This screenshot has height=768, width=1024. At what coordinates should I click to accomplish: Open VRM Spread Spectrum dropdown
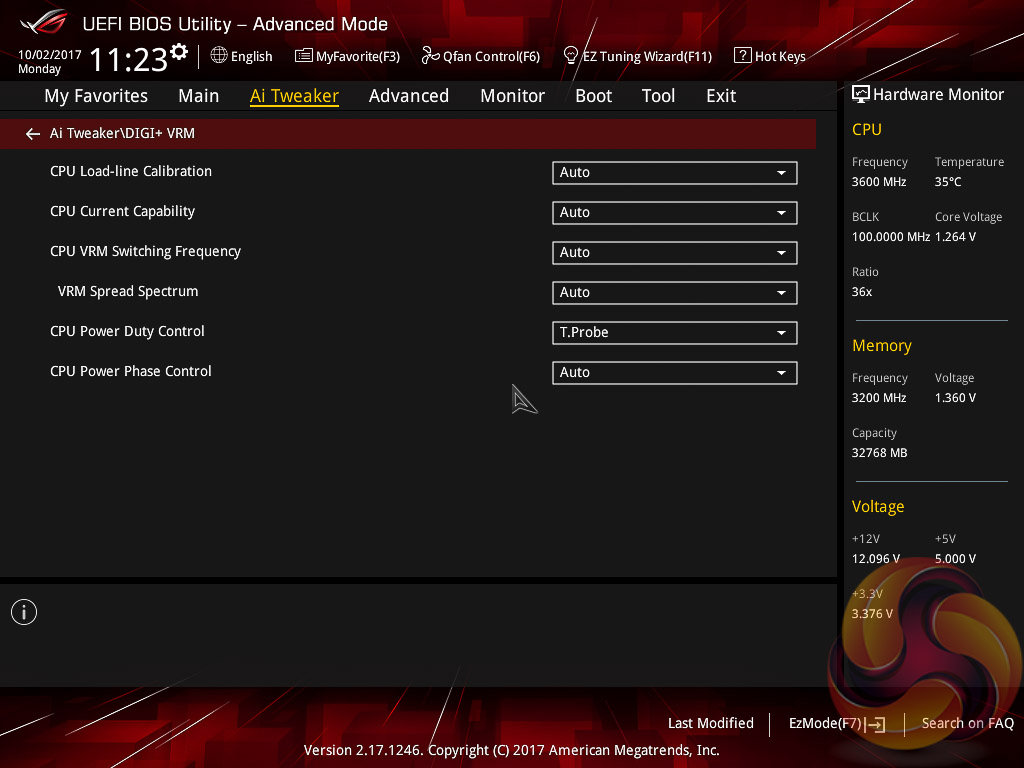coord(675,293)
